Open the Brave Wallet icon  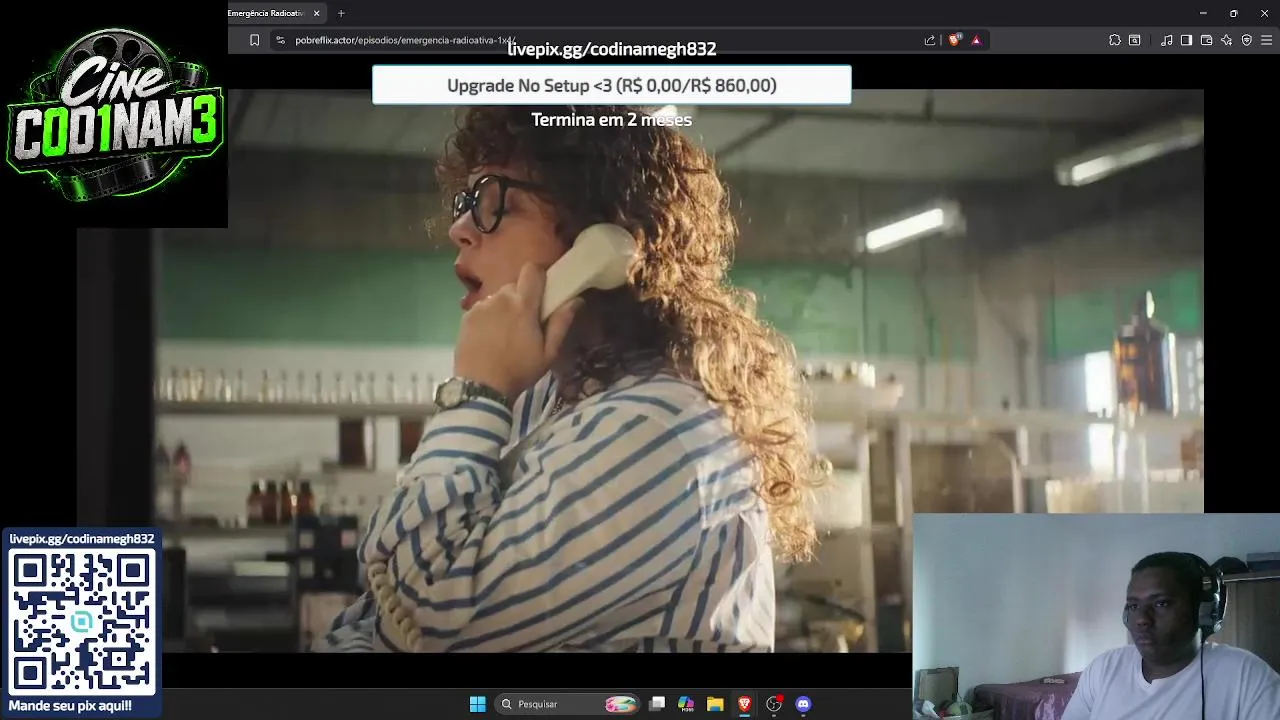(x=1206, y=40)
